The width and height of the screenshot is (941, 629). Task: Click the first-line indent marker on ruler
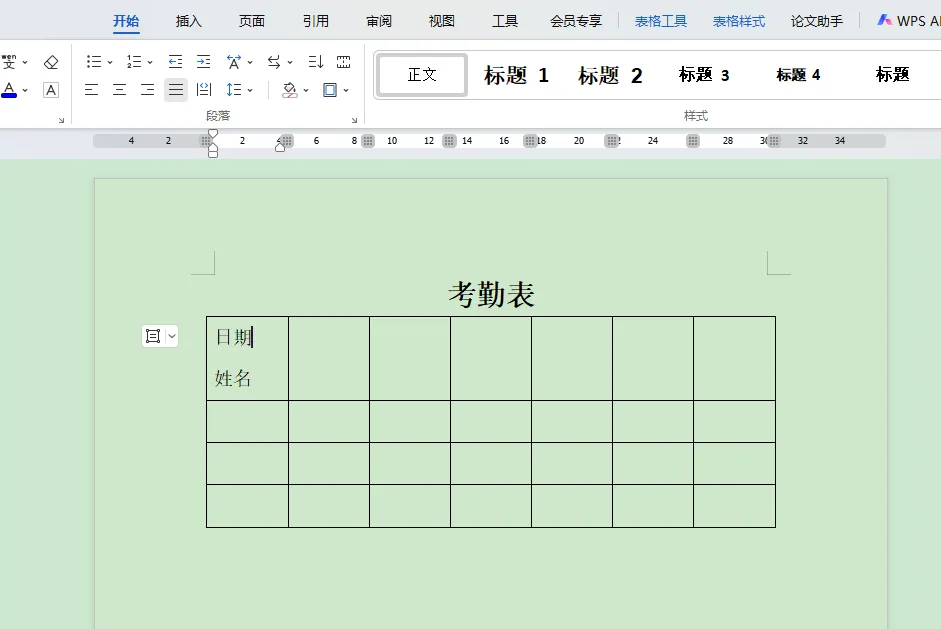(212, 133)
